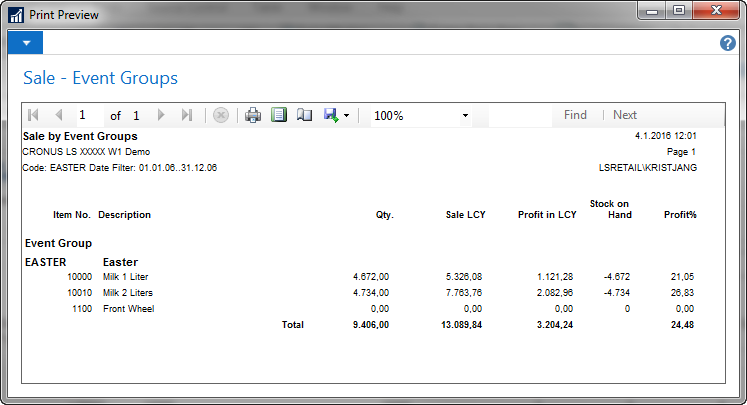Click the find text search box
747x405 pixels.
(x=520, y=115)
